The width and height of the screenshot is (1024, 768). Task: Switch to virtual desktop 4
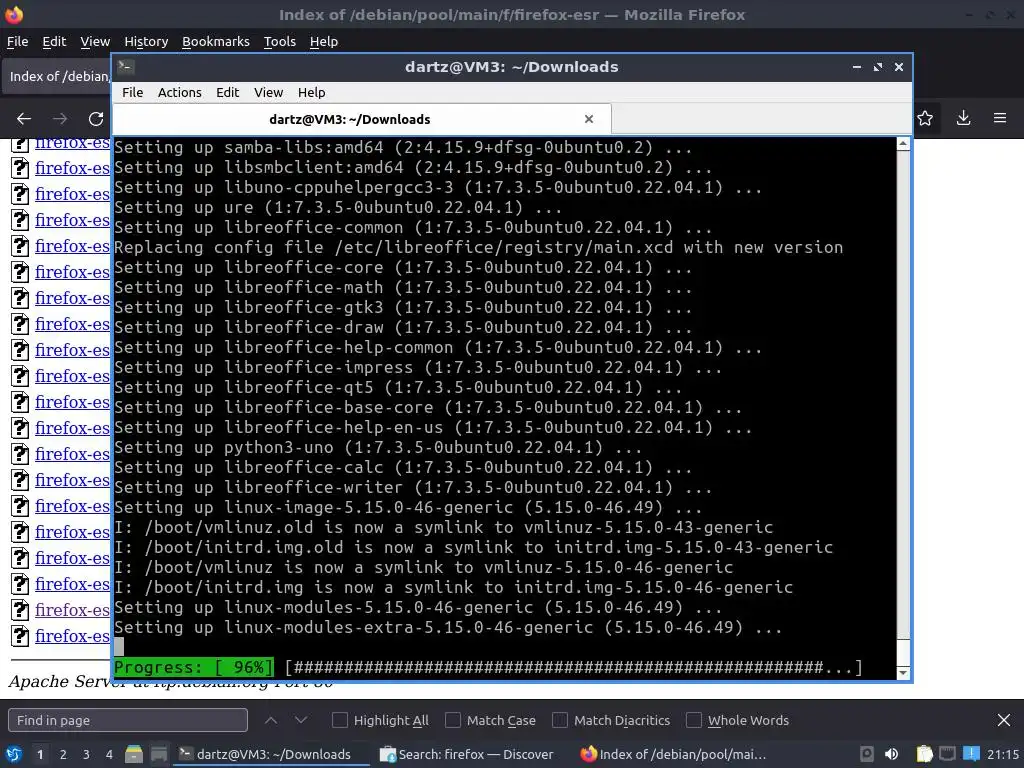click(x=109, y=754)
